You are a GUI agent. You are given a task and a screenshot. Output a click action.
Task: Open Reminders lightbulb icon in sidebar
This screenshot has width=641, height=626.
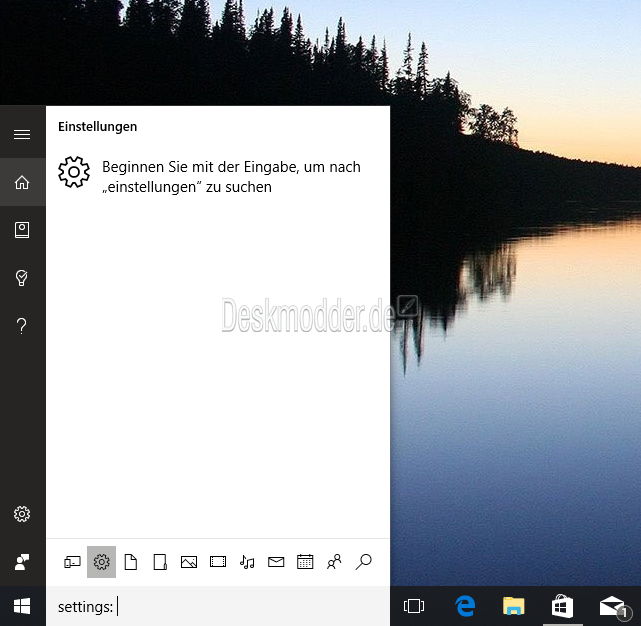click(x=22, y=278)
